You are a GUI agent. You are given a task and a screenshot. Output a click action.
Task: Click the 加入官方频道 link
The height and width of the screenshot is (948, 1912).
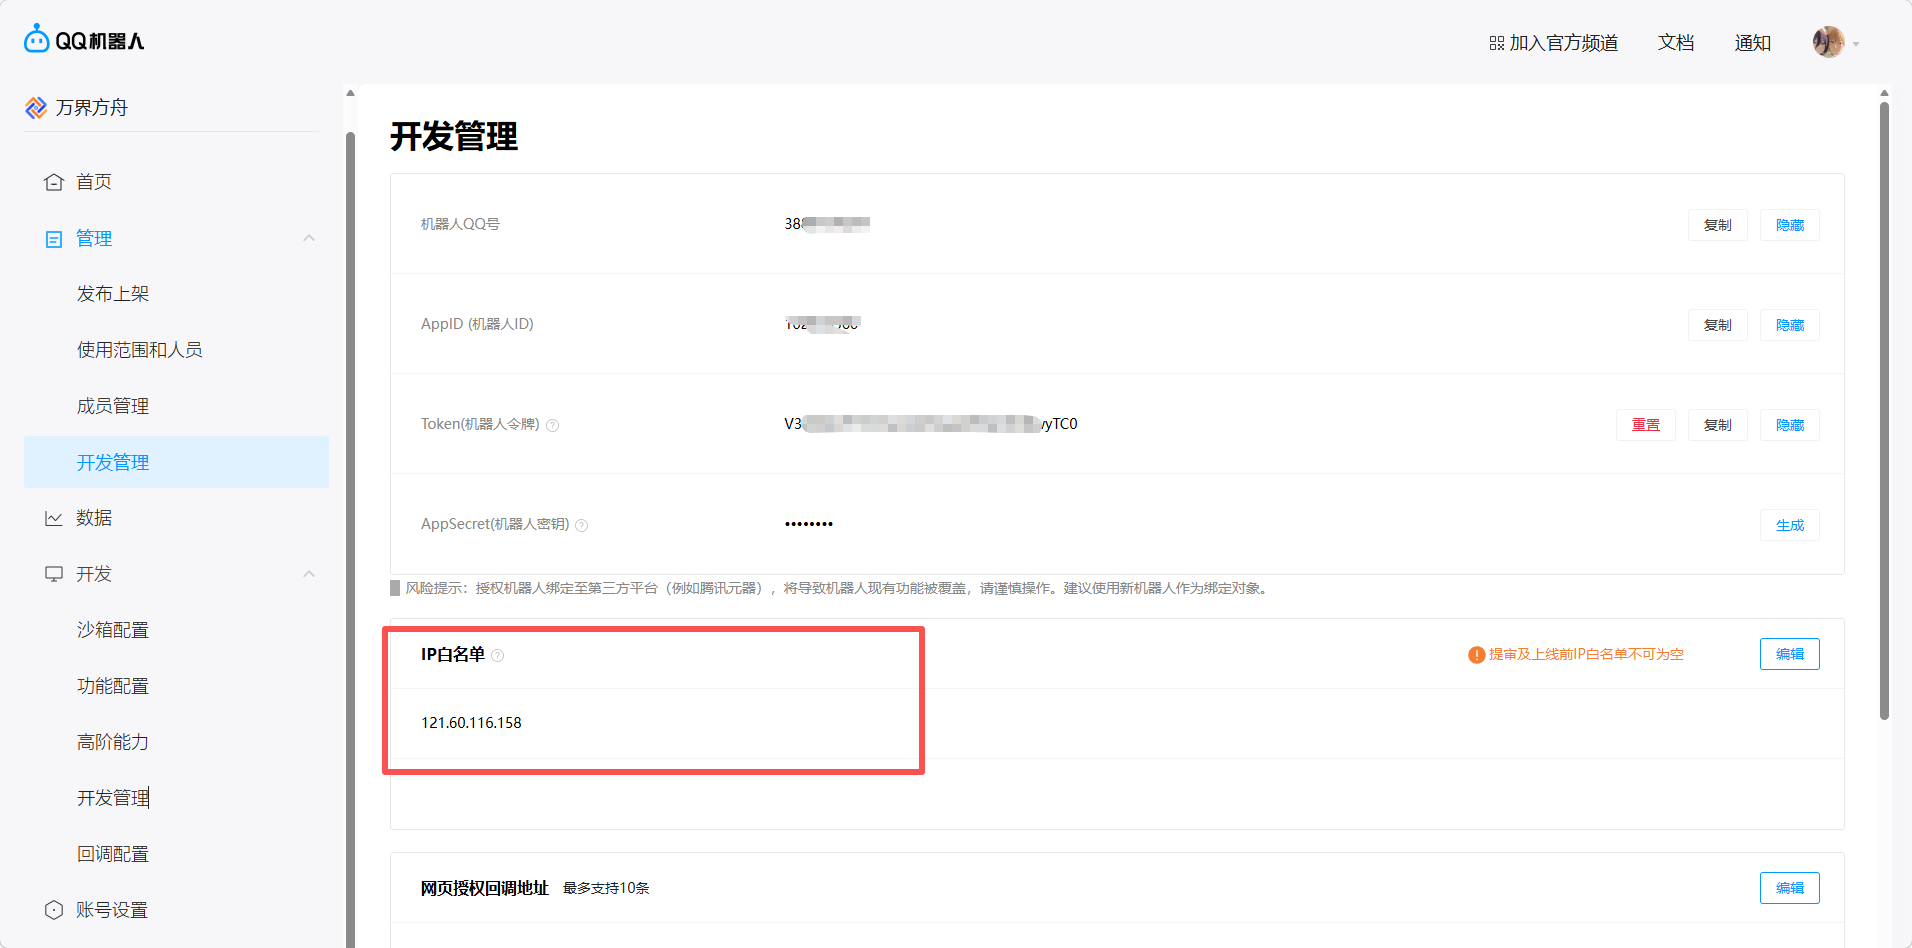(1553, 43)
